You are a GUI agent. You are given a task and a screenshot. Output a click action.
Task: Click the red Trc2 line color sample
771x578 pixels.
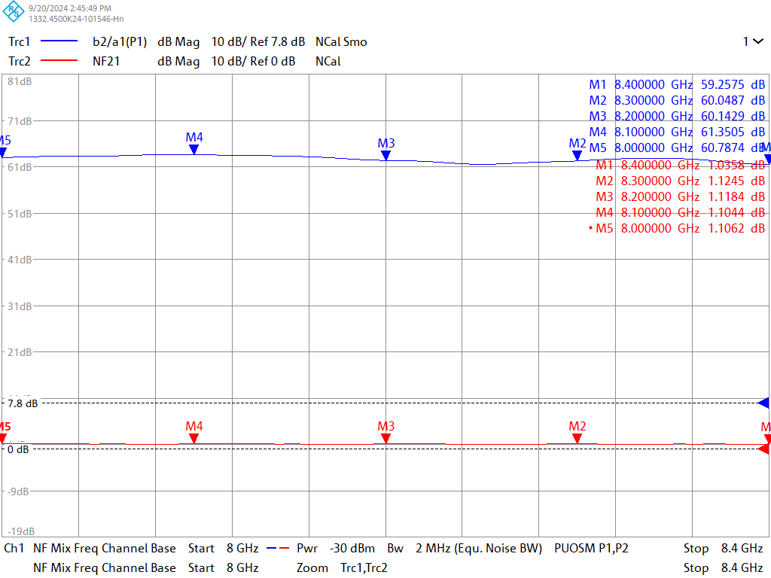click(58, 61)
